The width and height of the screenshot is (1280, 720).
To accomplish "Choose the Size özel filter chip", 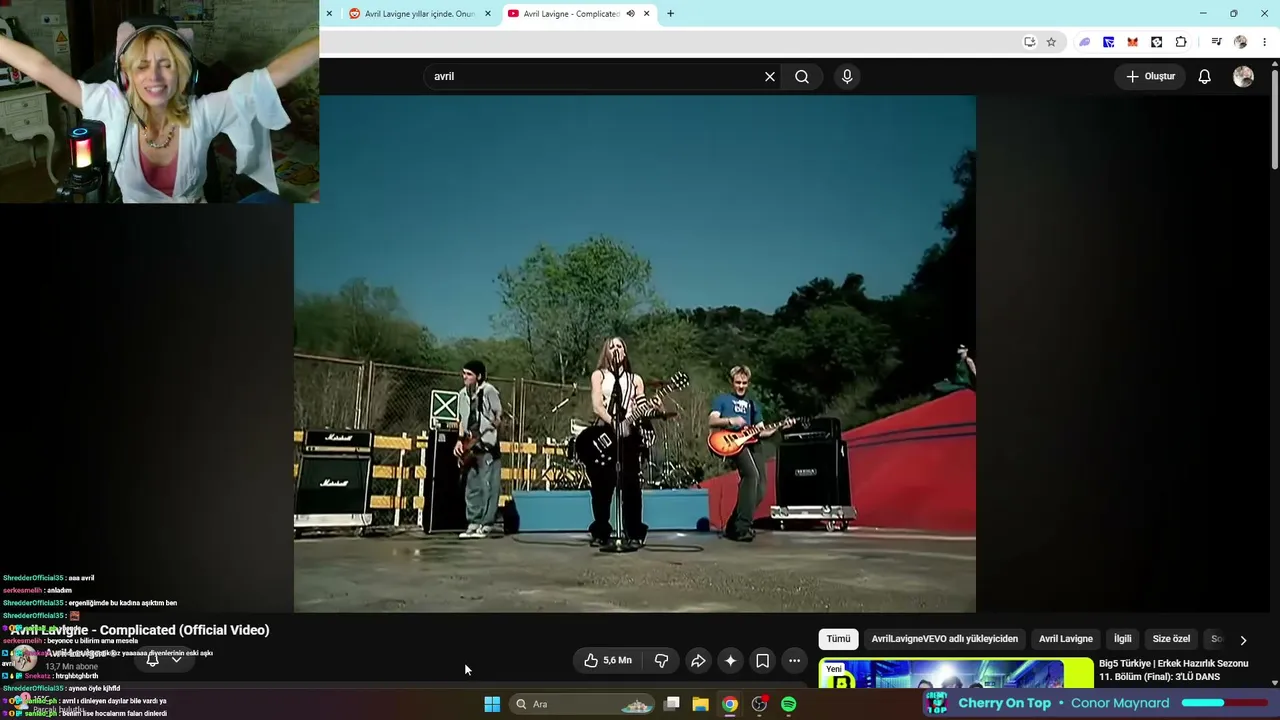I will point(1172,639).
